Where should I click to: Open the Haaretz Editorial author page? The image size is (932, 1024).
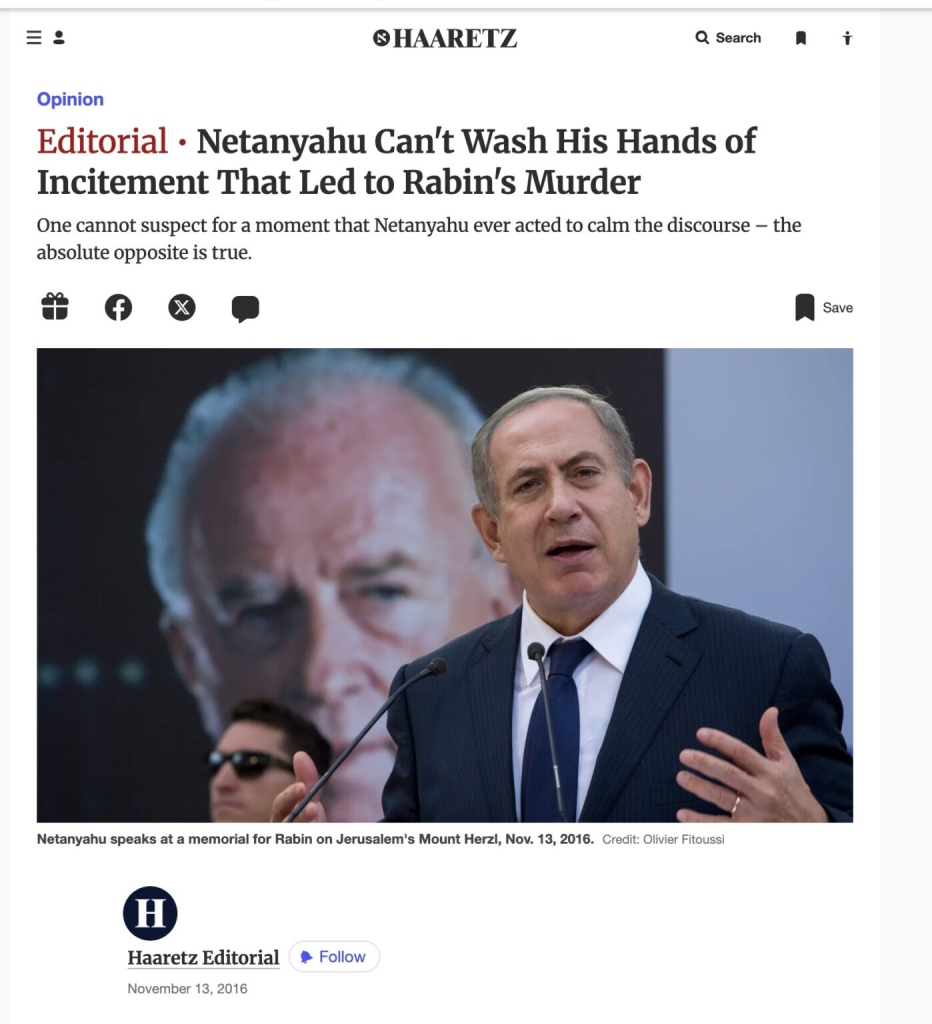click(203, 958)
